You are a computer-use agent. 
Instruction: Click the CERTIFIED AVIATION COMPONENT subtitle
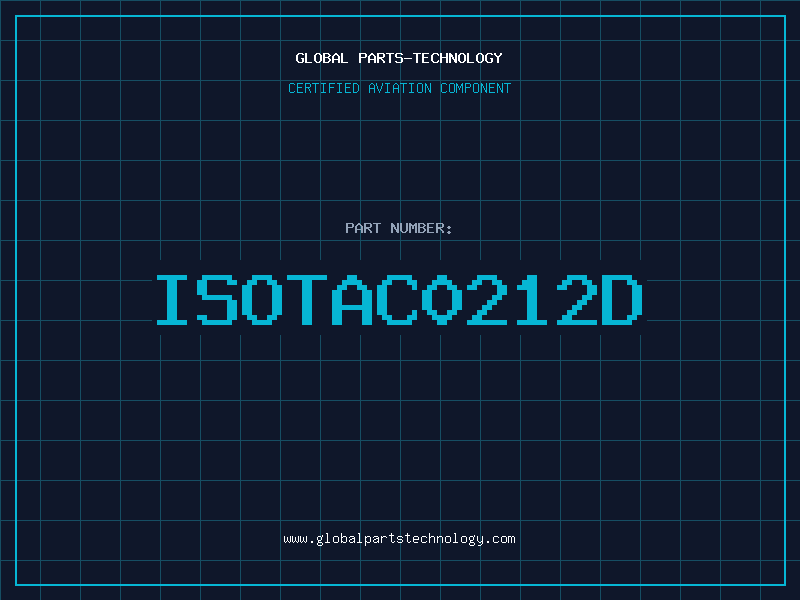[399, 88]
